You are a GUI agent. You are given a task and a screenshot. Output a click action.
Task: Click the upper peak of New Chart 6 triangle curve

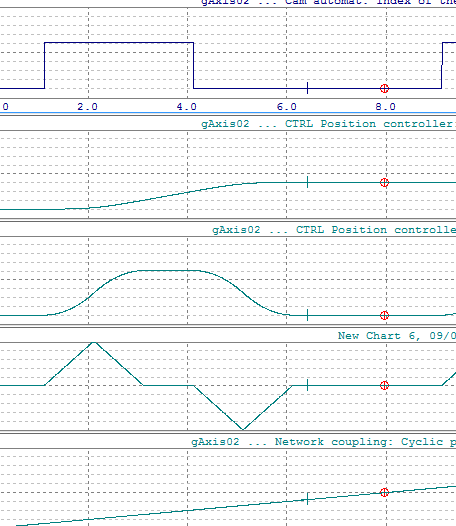coord(94,343)
